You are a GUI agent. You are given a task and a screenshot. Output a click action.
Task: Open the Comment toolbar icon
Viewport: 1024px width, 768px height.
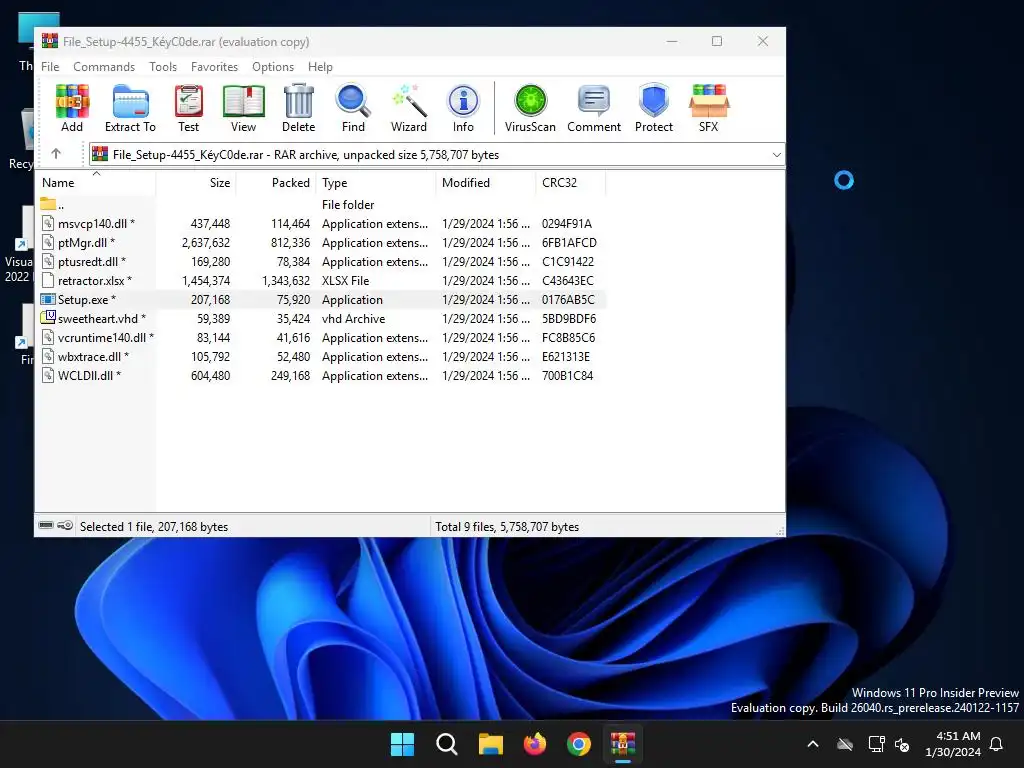(x=594, y=108)
